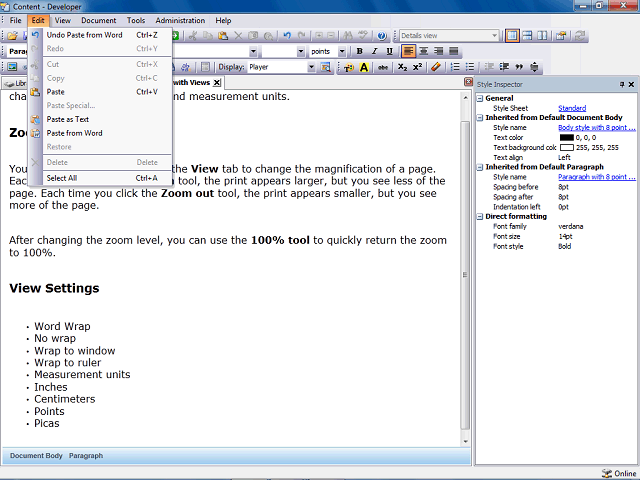Click the Justify alignment button

pyautogui.click(x=453, y=51)
